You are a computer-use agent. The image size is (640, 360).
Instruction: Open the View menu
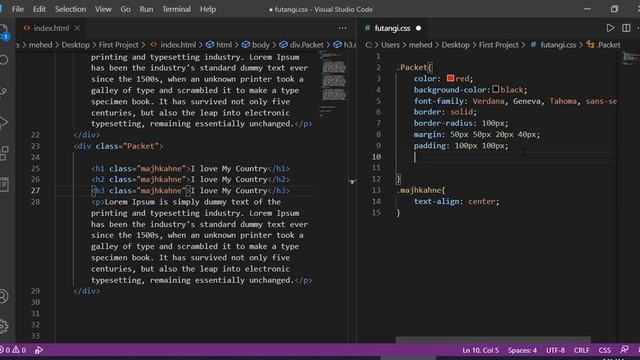click(x=103, y=9)
